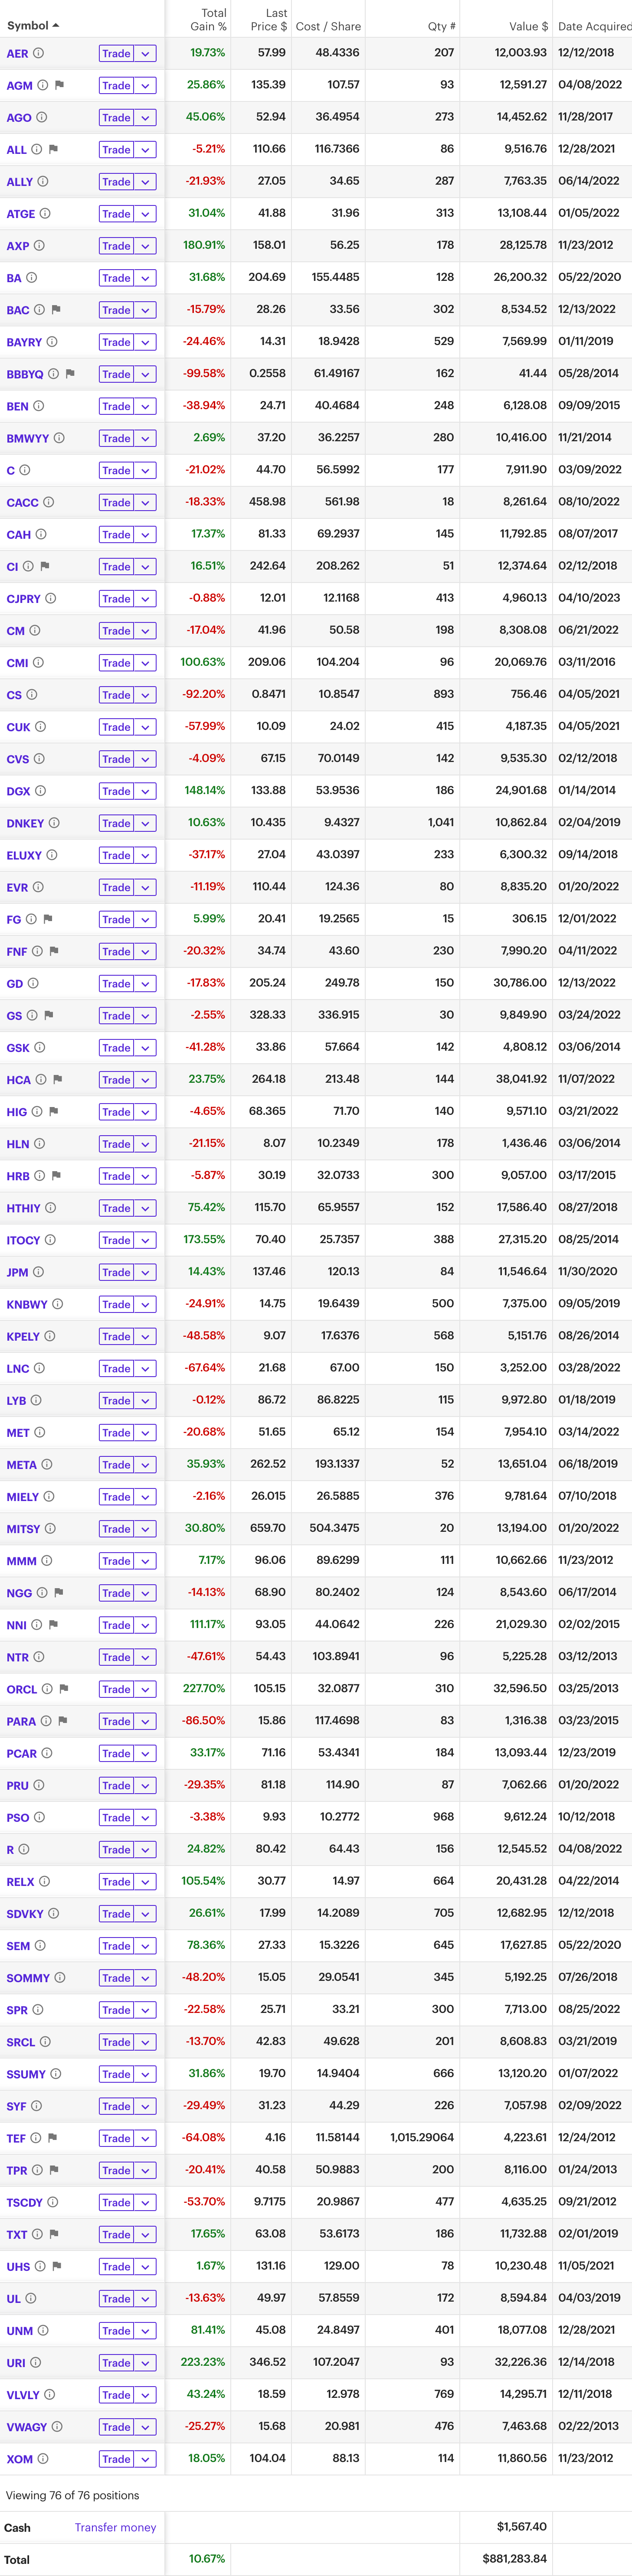Open the info icon next to RELX

click(44, 1881)
